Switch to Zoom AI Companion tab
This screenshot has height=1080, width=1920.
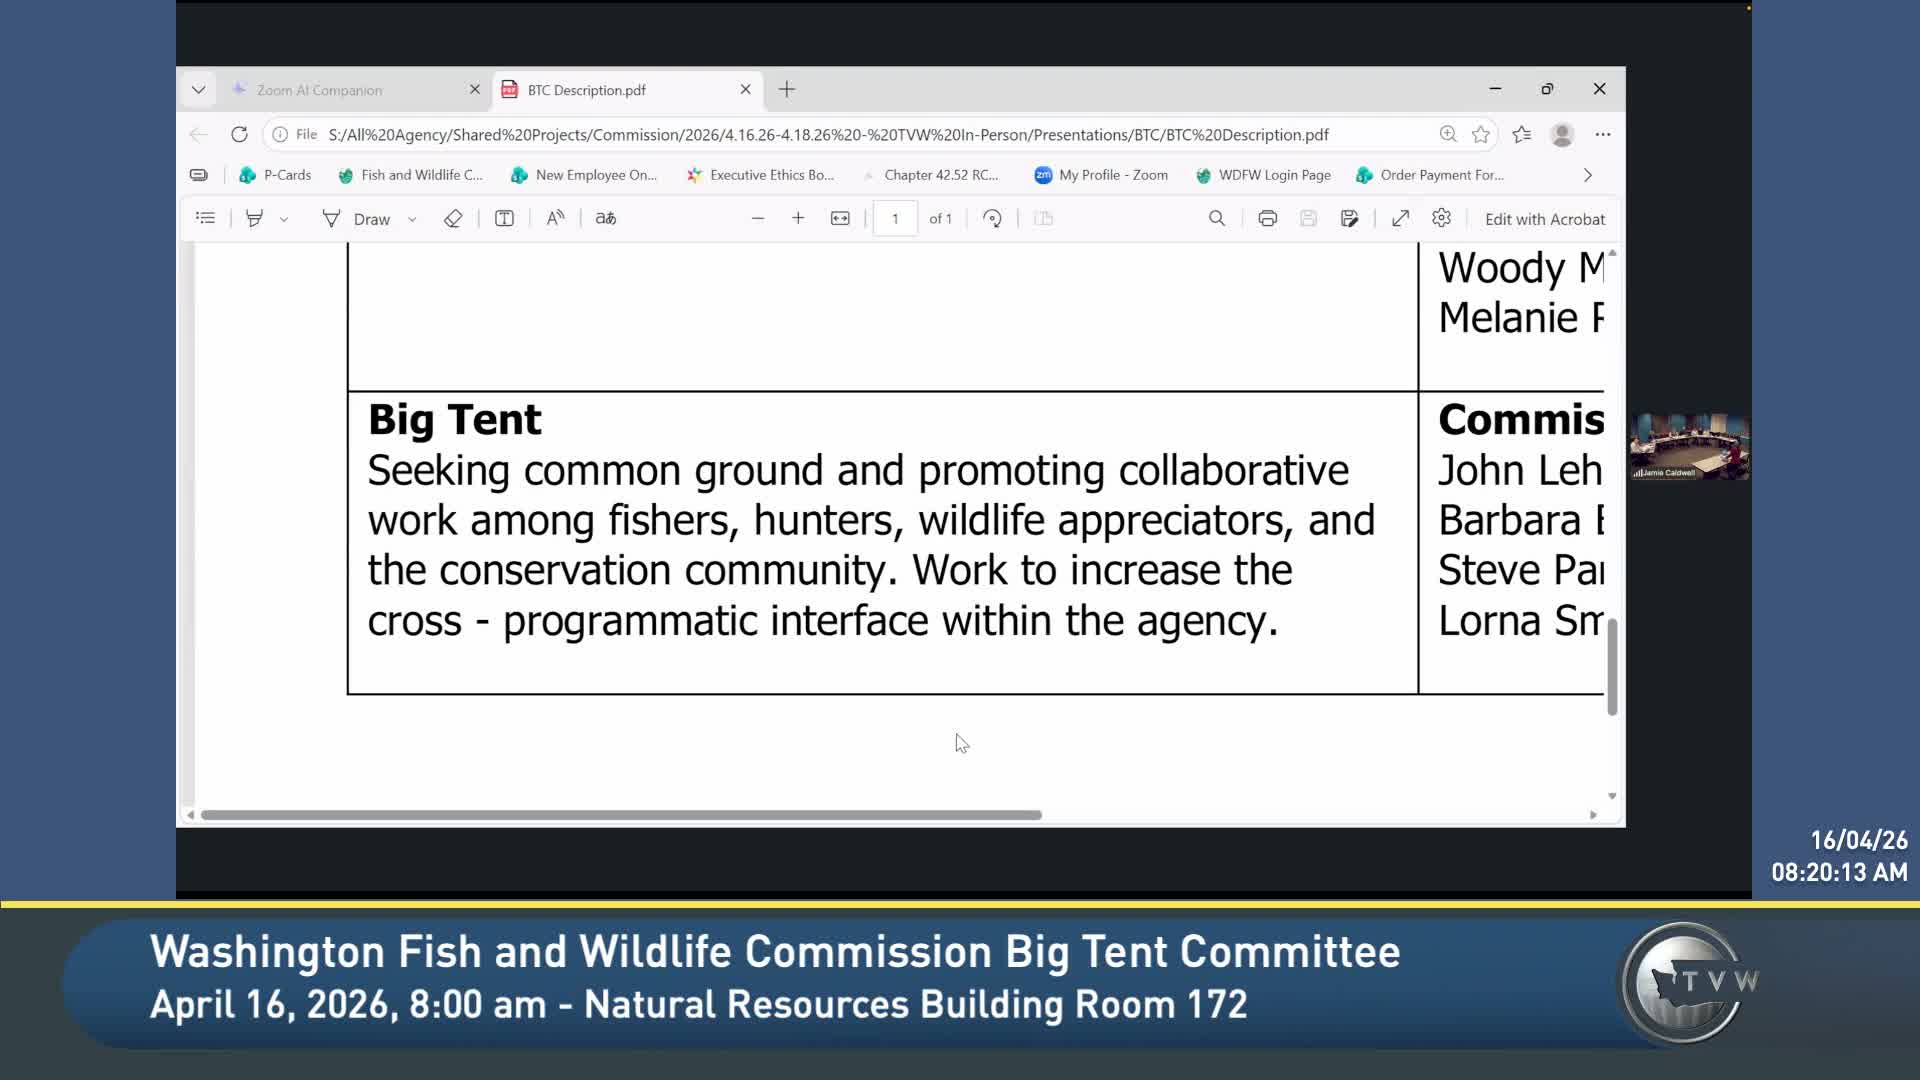click(x=319, y=90)
